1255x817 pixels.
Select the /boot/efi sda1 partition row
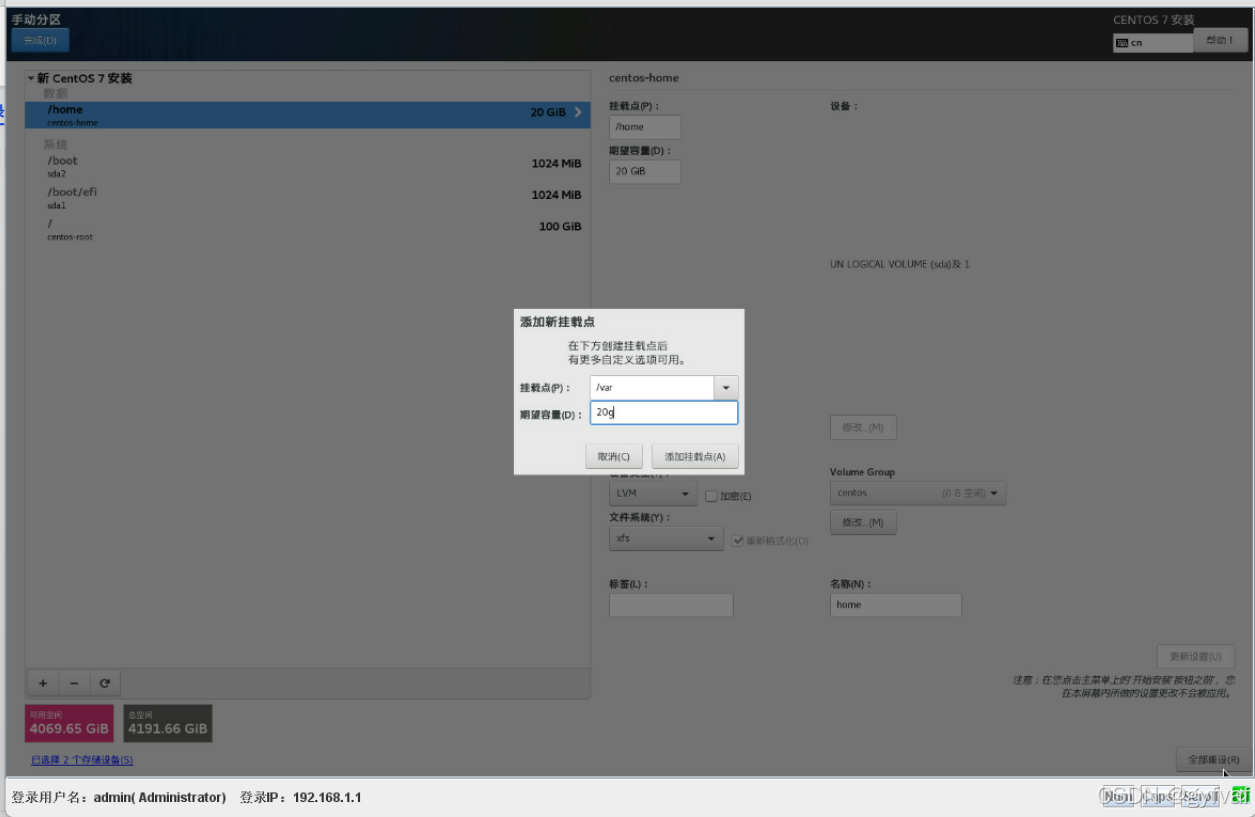click(307, 197)
